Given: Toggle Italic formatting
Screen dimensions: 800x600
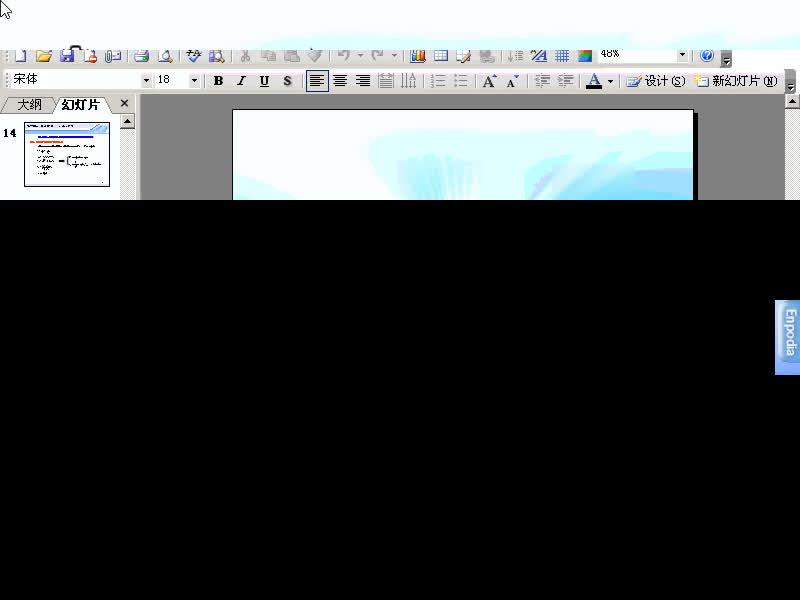Looking at the screenshot, I should (241, 81).
